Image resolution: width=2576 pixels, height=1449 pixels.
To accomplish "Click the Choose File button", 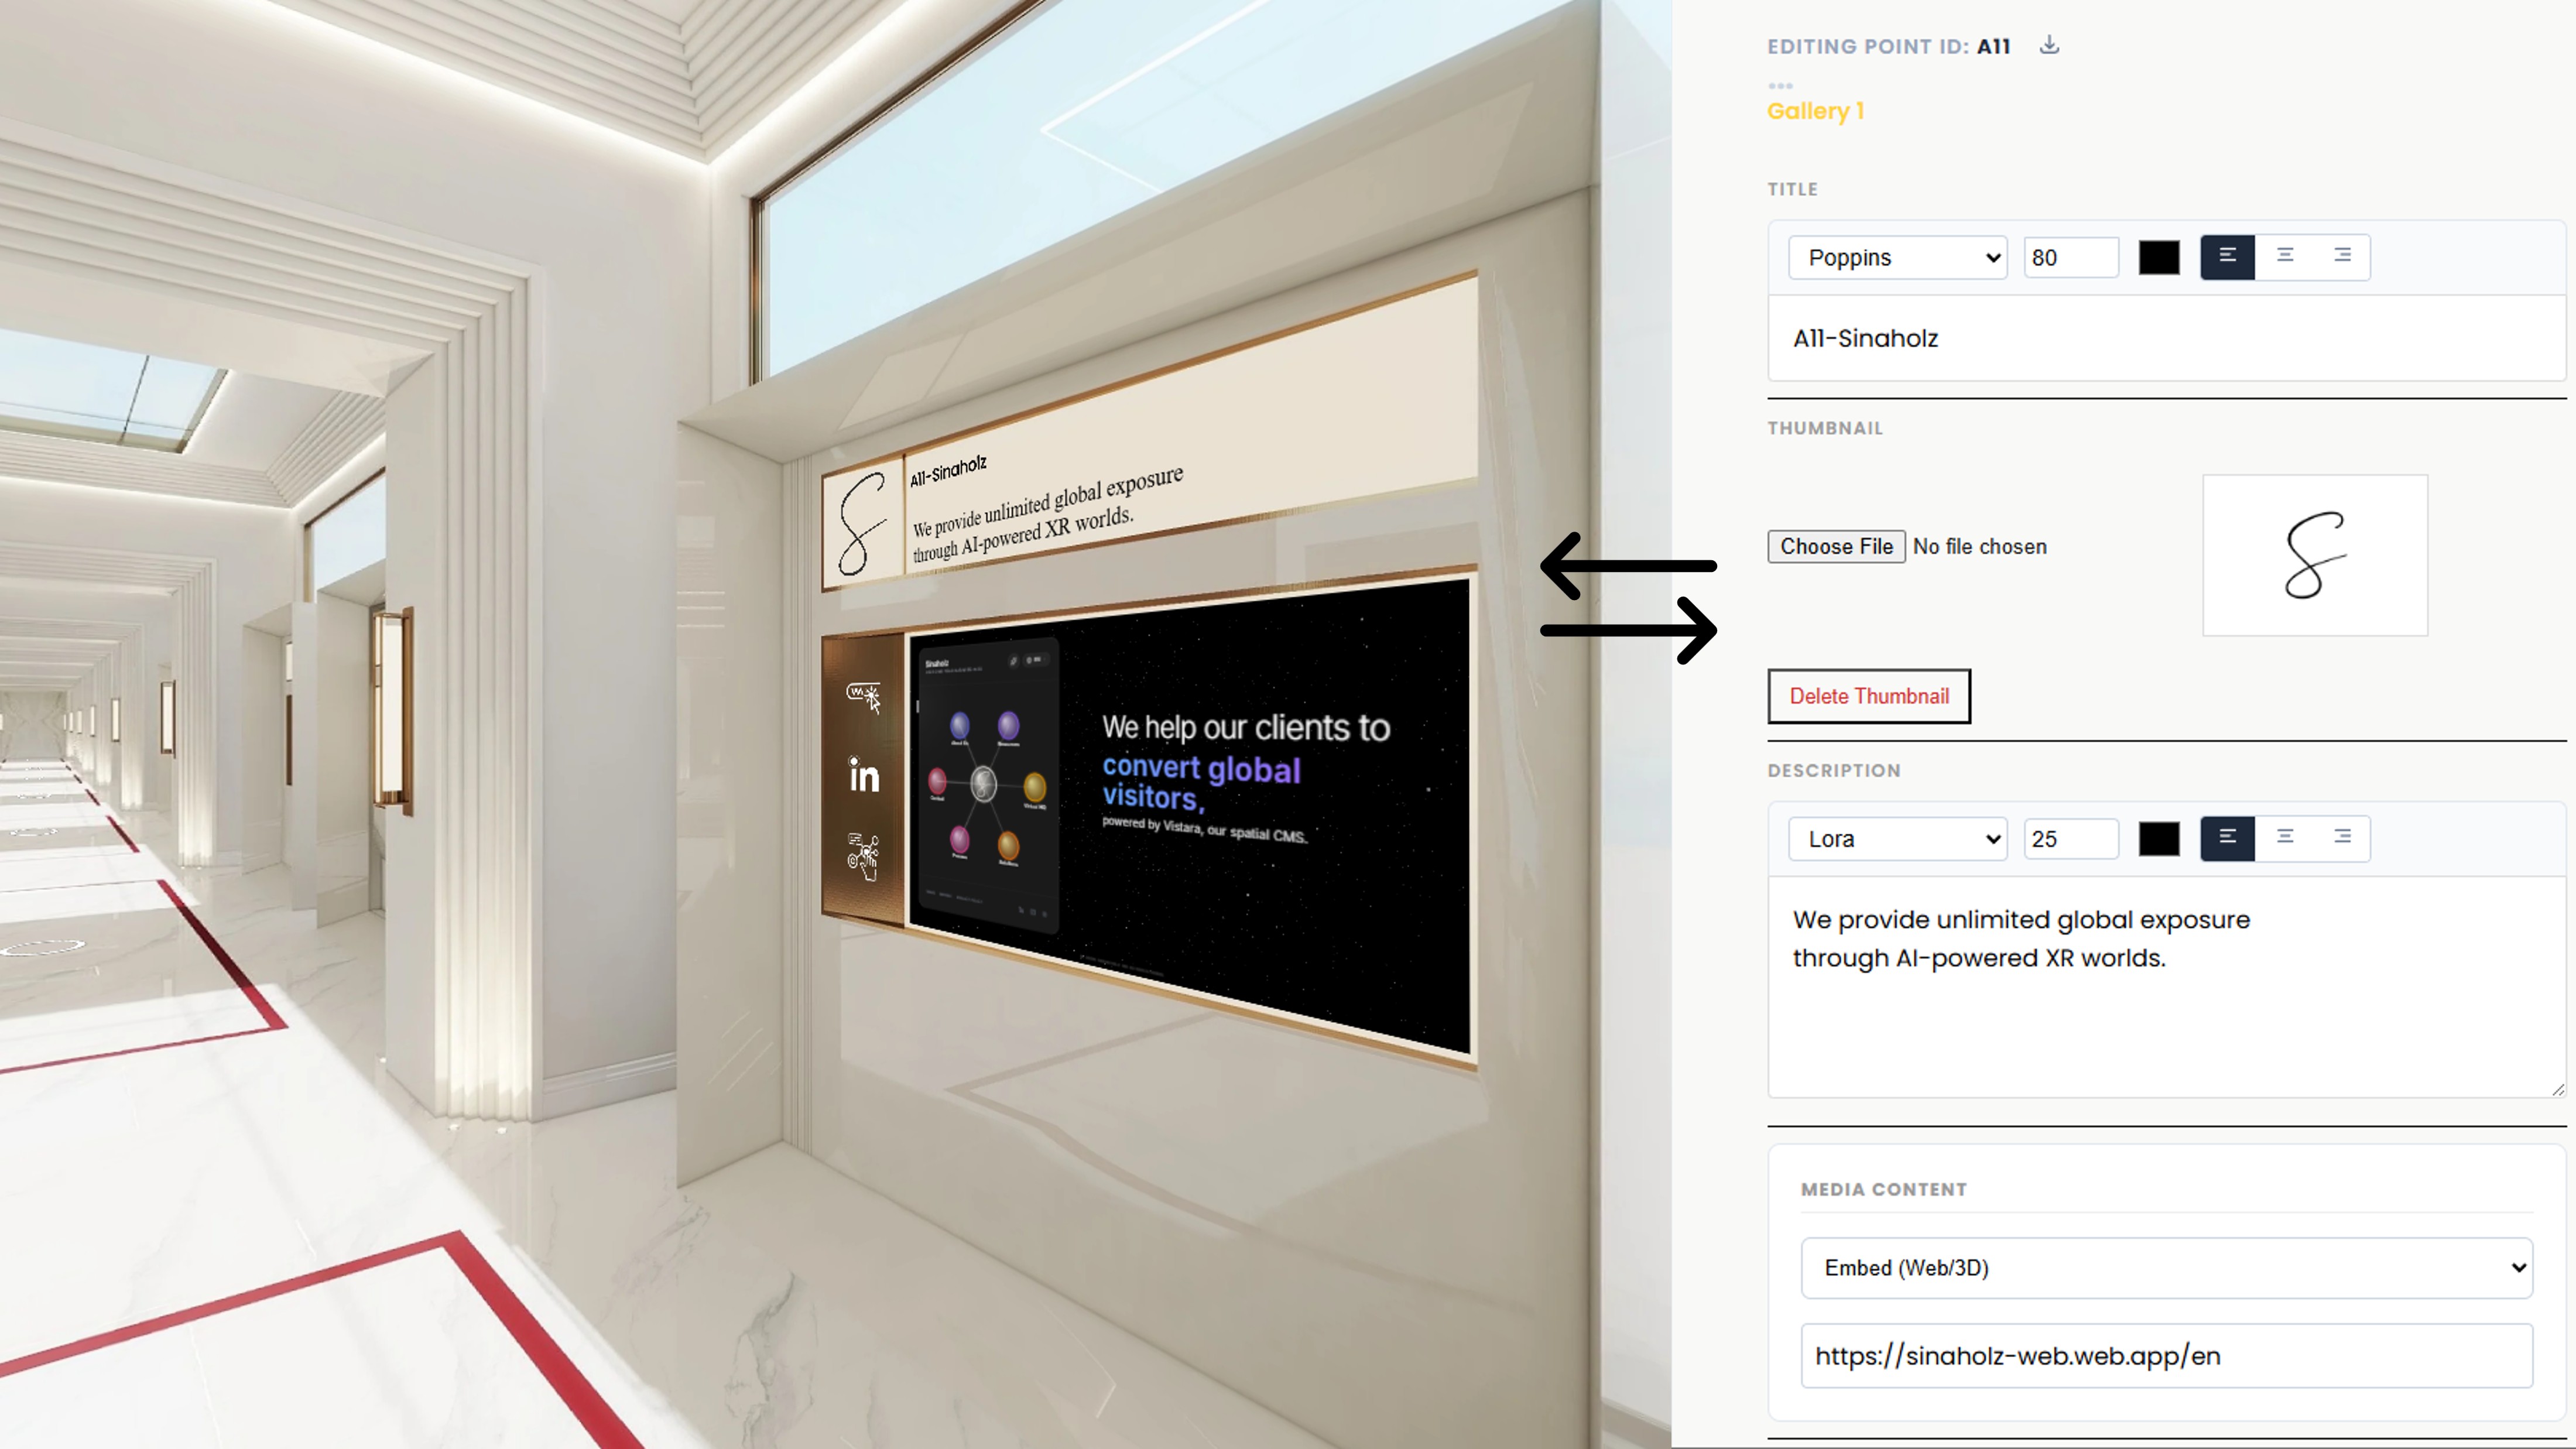I will (1836, 547).
